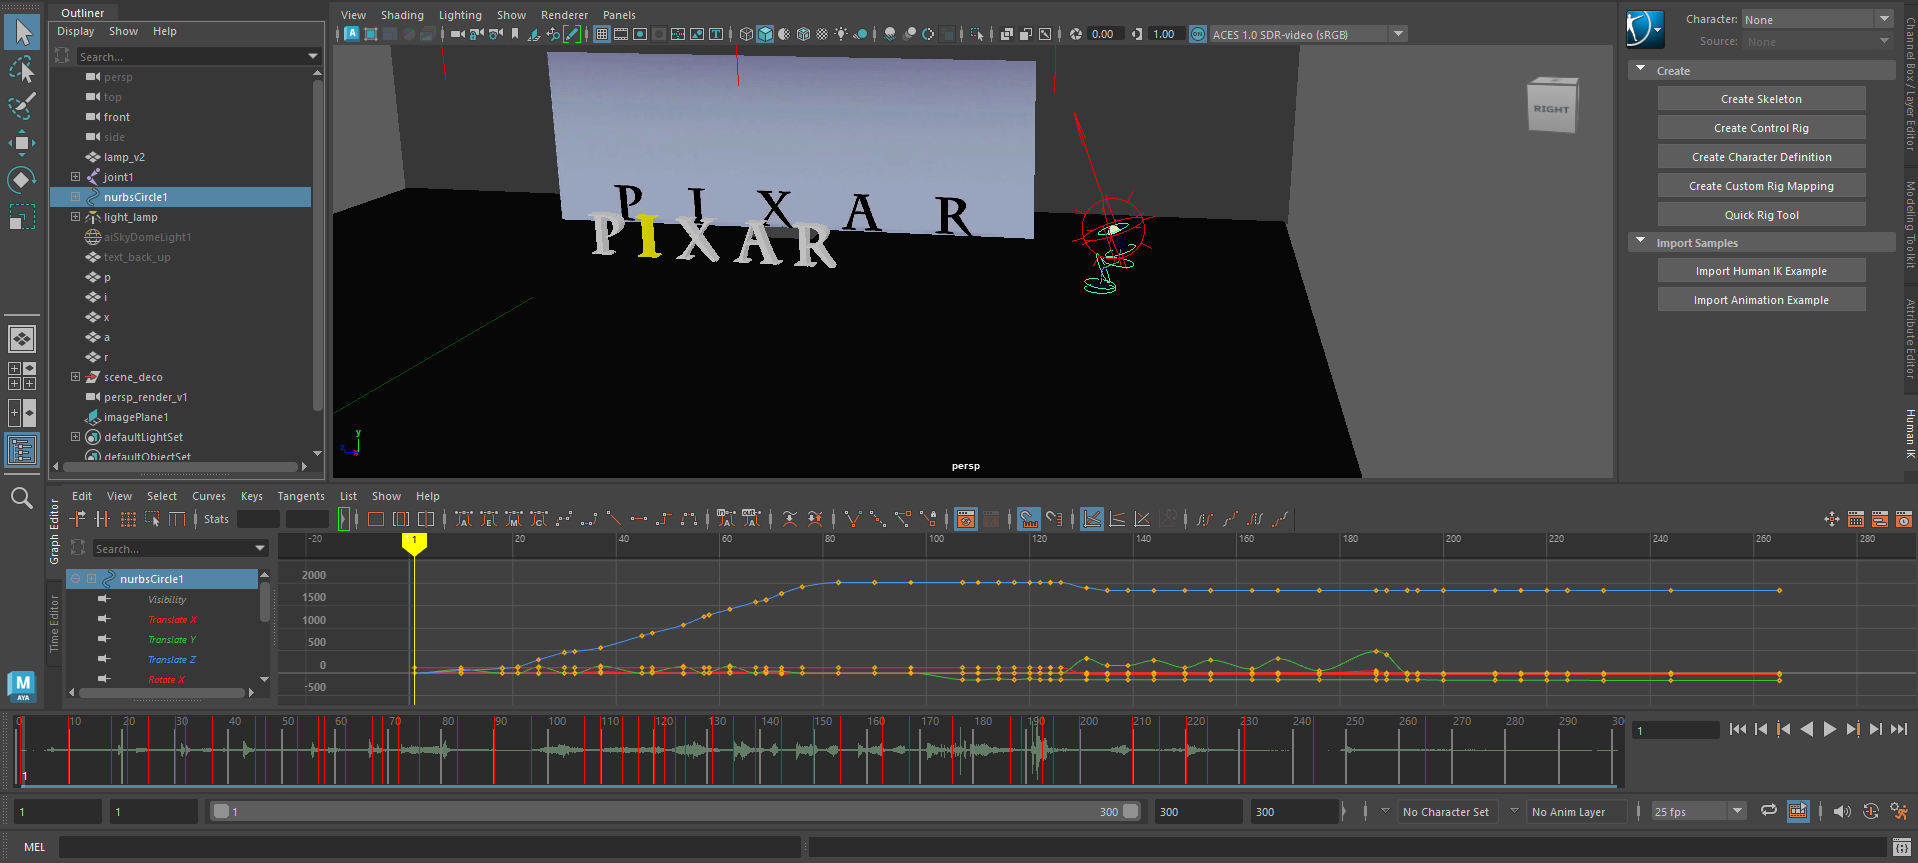
Task: Switch to the Time Editor tab
Action: tap(55, 625)
